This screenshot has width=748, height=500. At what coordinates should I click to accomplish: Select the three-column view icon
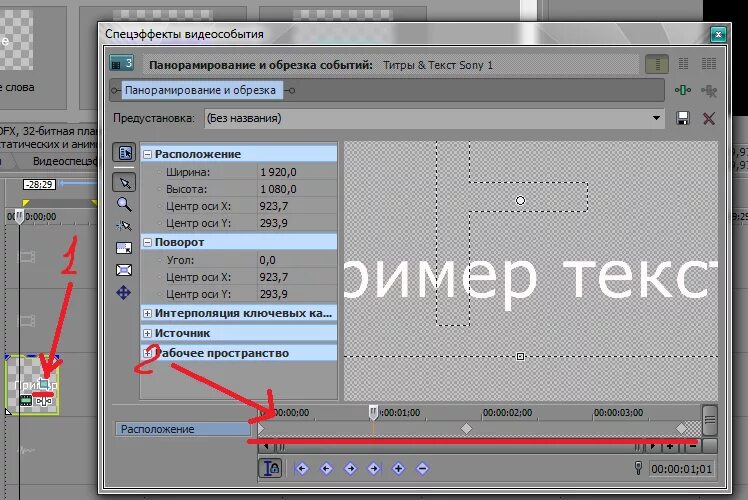(708, 64)
